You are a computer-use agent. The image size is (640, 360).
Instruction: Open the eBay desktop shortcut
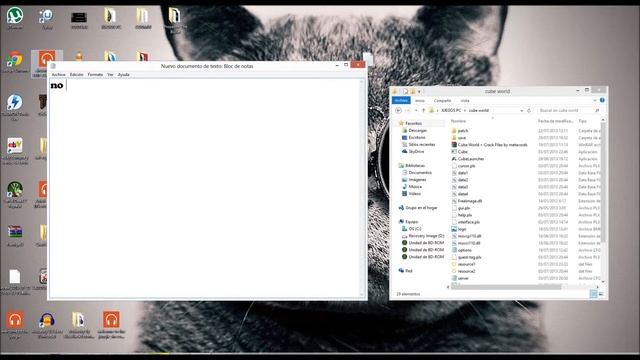click(x=15, y=146)
